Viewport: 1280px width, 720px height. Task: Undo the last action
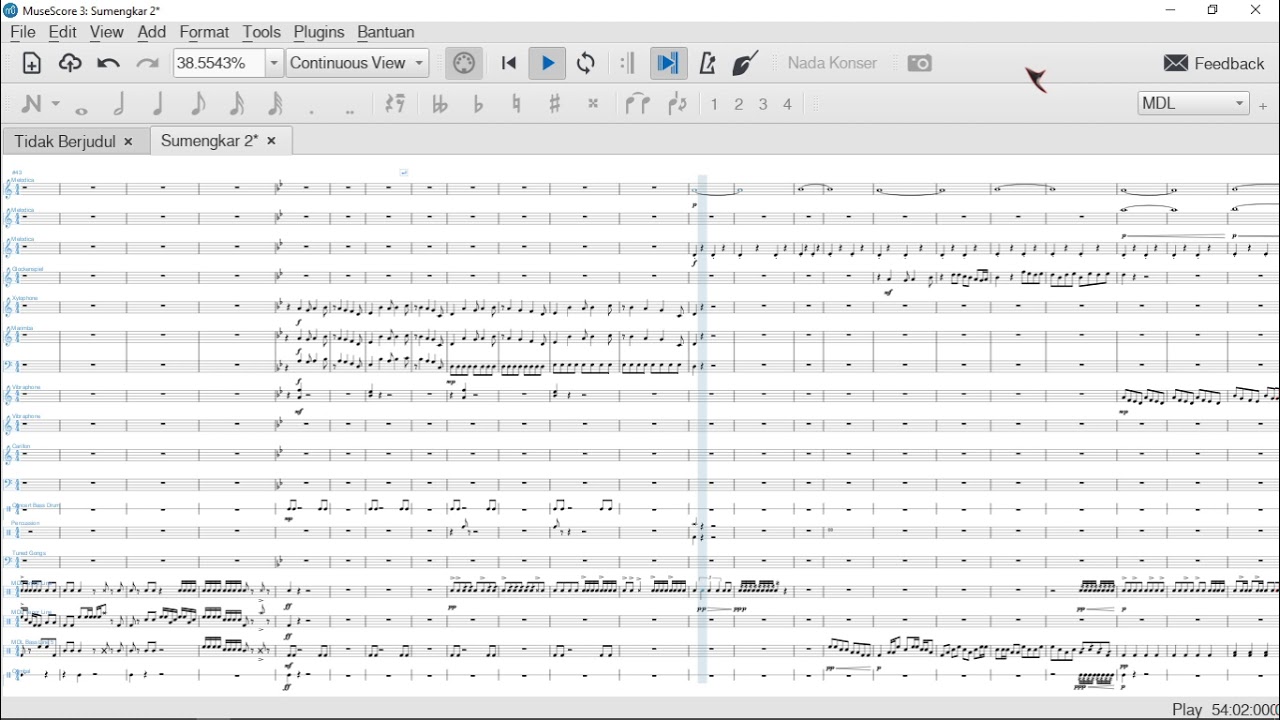[108, 64]
